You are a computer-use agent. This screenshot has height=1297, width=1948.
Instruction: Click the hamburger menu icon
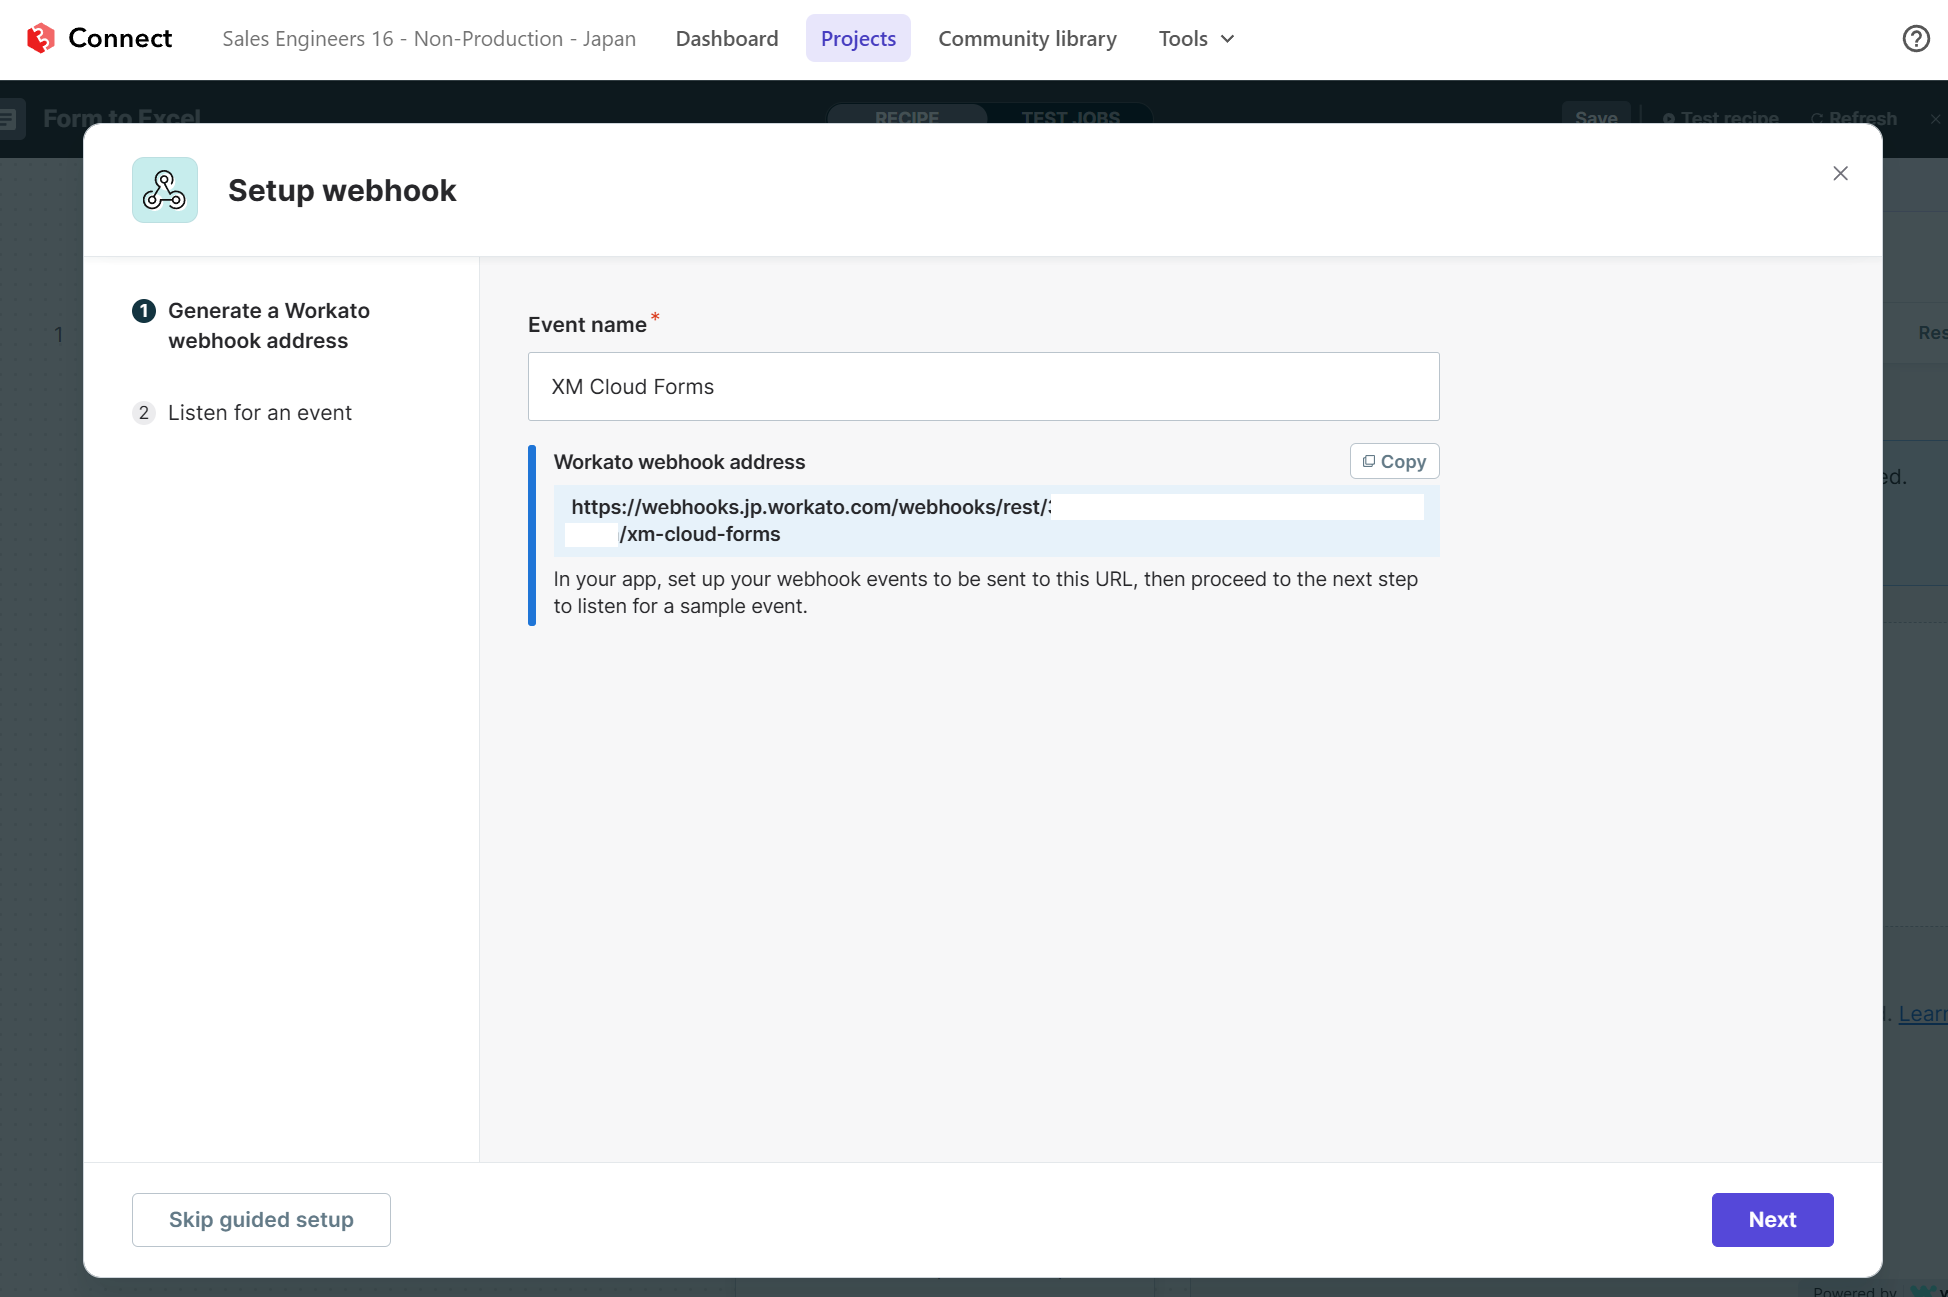pyautogui.click(x=13, y=119)
